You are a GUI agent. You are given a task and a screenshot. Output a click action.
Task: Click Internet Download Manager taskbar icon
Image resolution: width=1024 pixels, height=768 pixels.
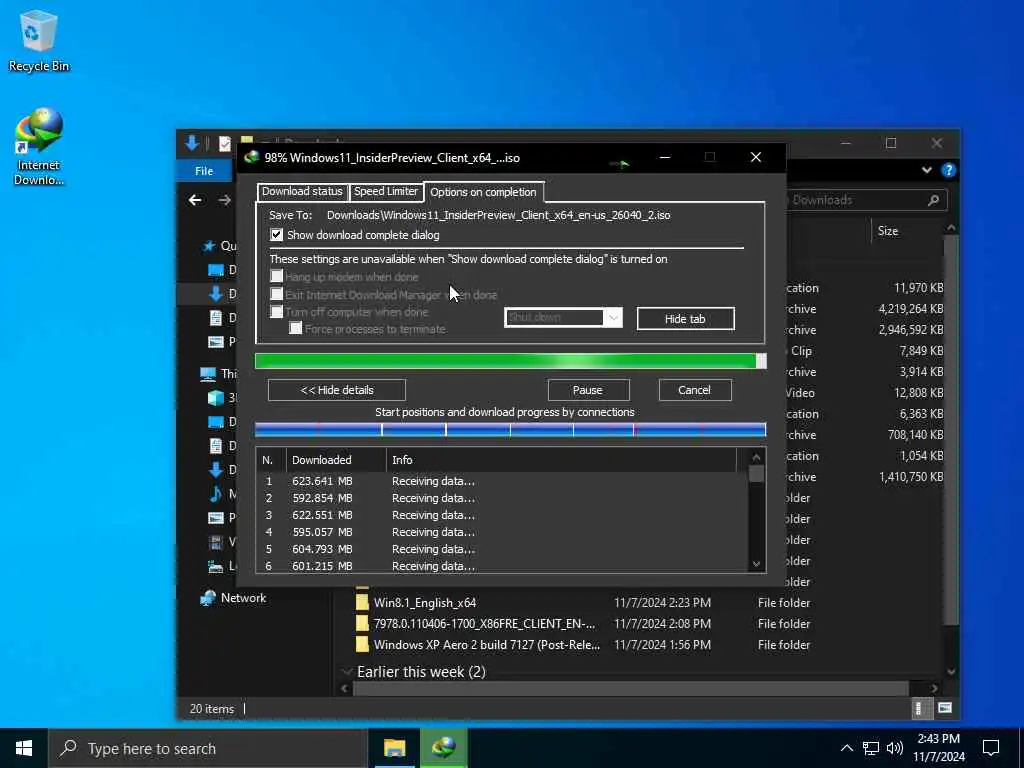443,748
